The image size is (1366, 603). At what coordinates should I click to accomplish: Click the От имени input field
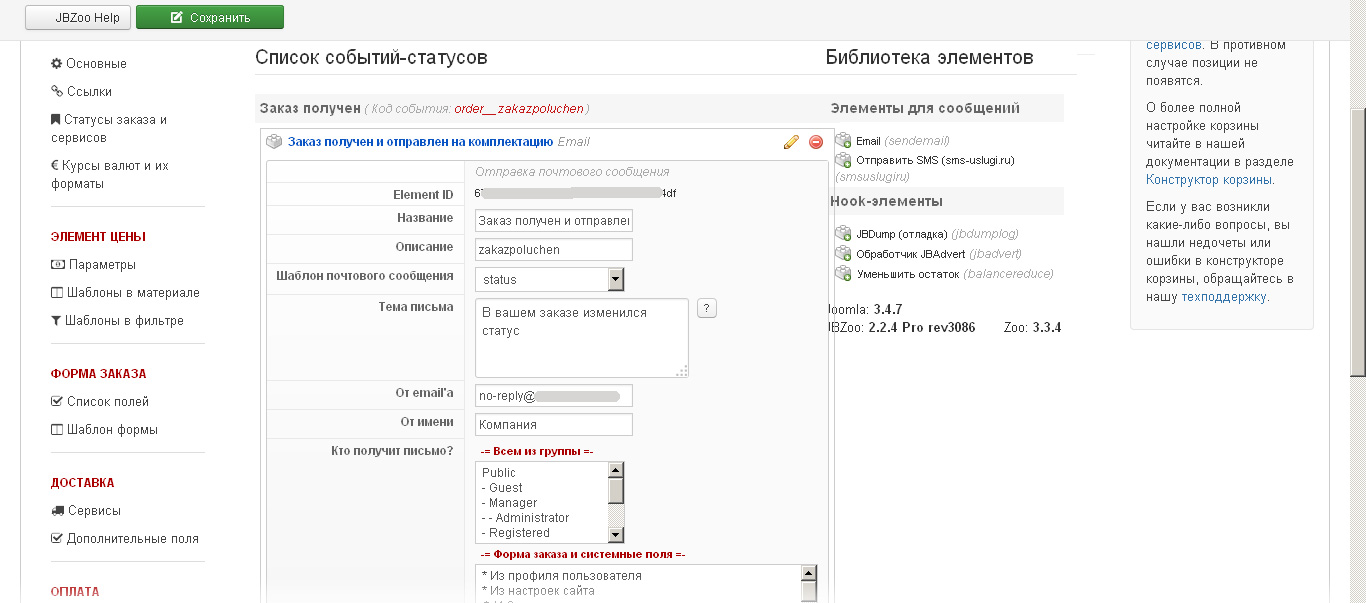[554, 425]
